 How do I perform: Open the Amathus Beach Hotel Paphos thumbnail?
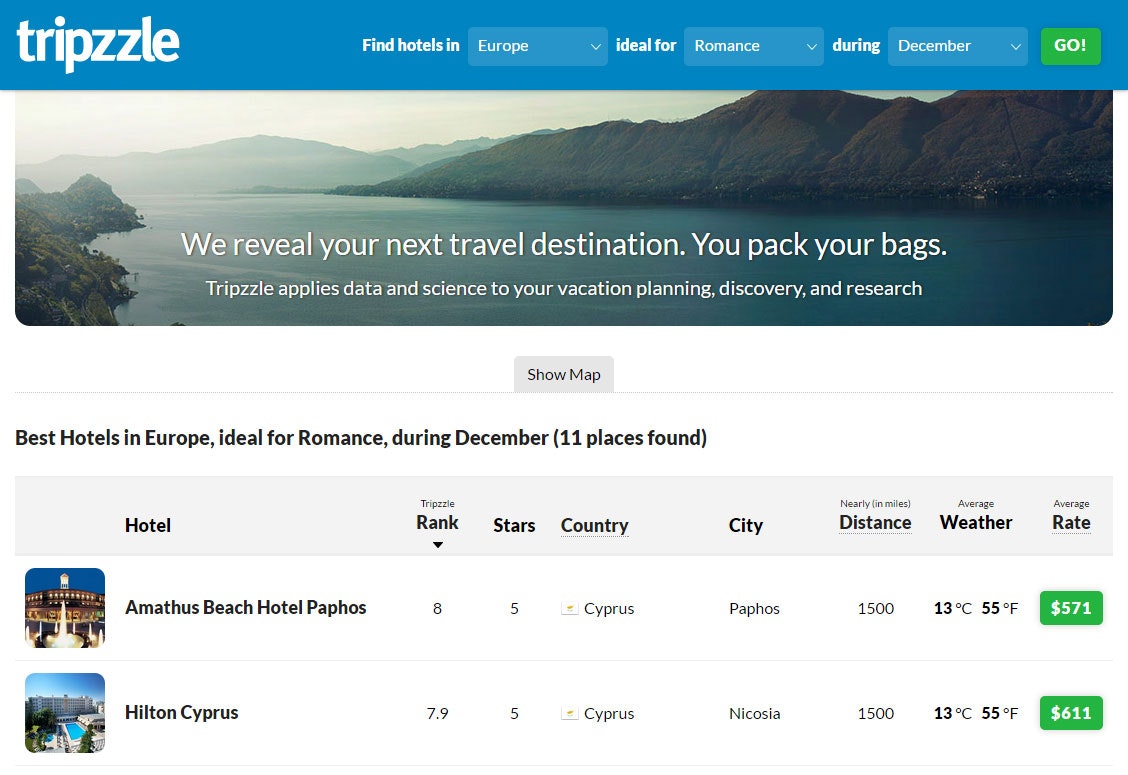(x=65, y=608)
